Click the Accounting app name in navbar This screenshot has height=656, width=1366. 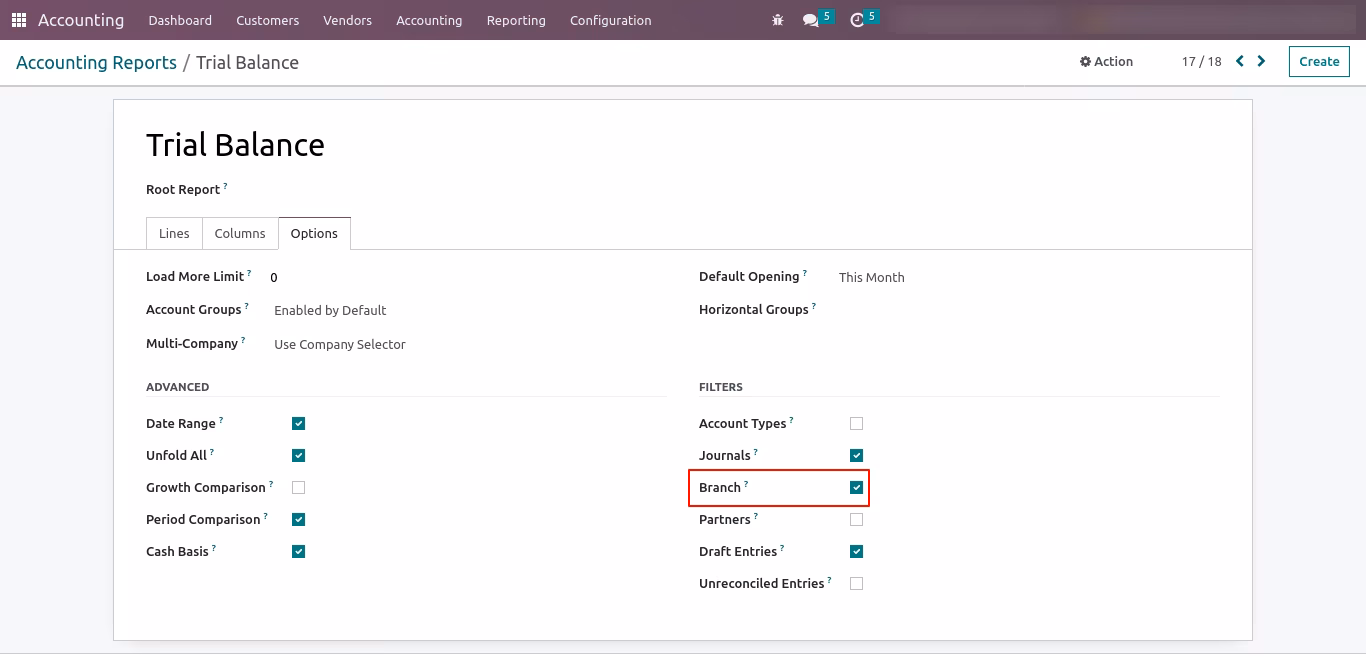coord(81,20)
